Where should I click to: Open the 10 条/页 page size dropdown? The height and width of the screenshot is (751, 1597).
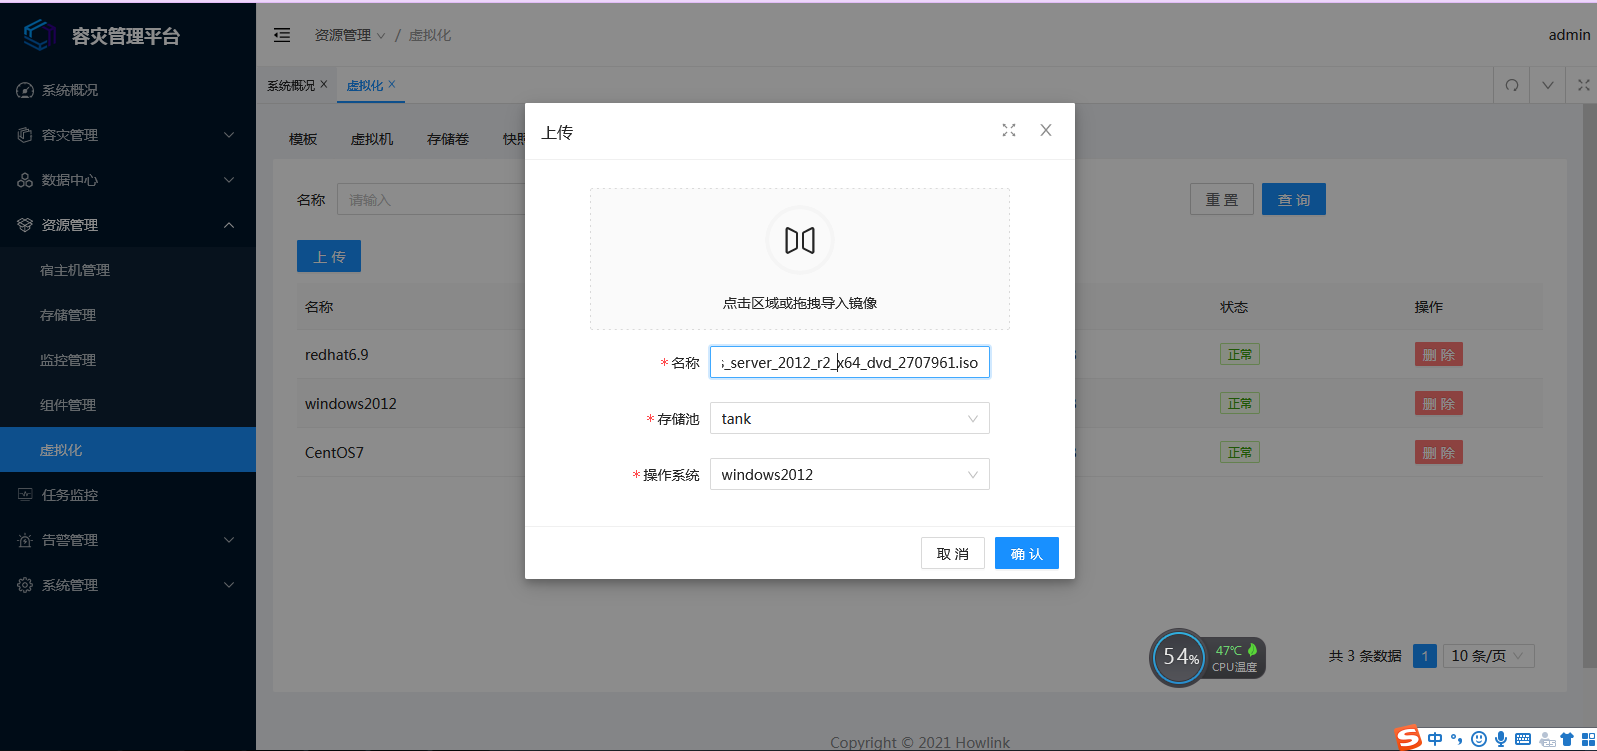[x=1488, y=656]
